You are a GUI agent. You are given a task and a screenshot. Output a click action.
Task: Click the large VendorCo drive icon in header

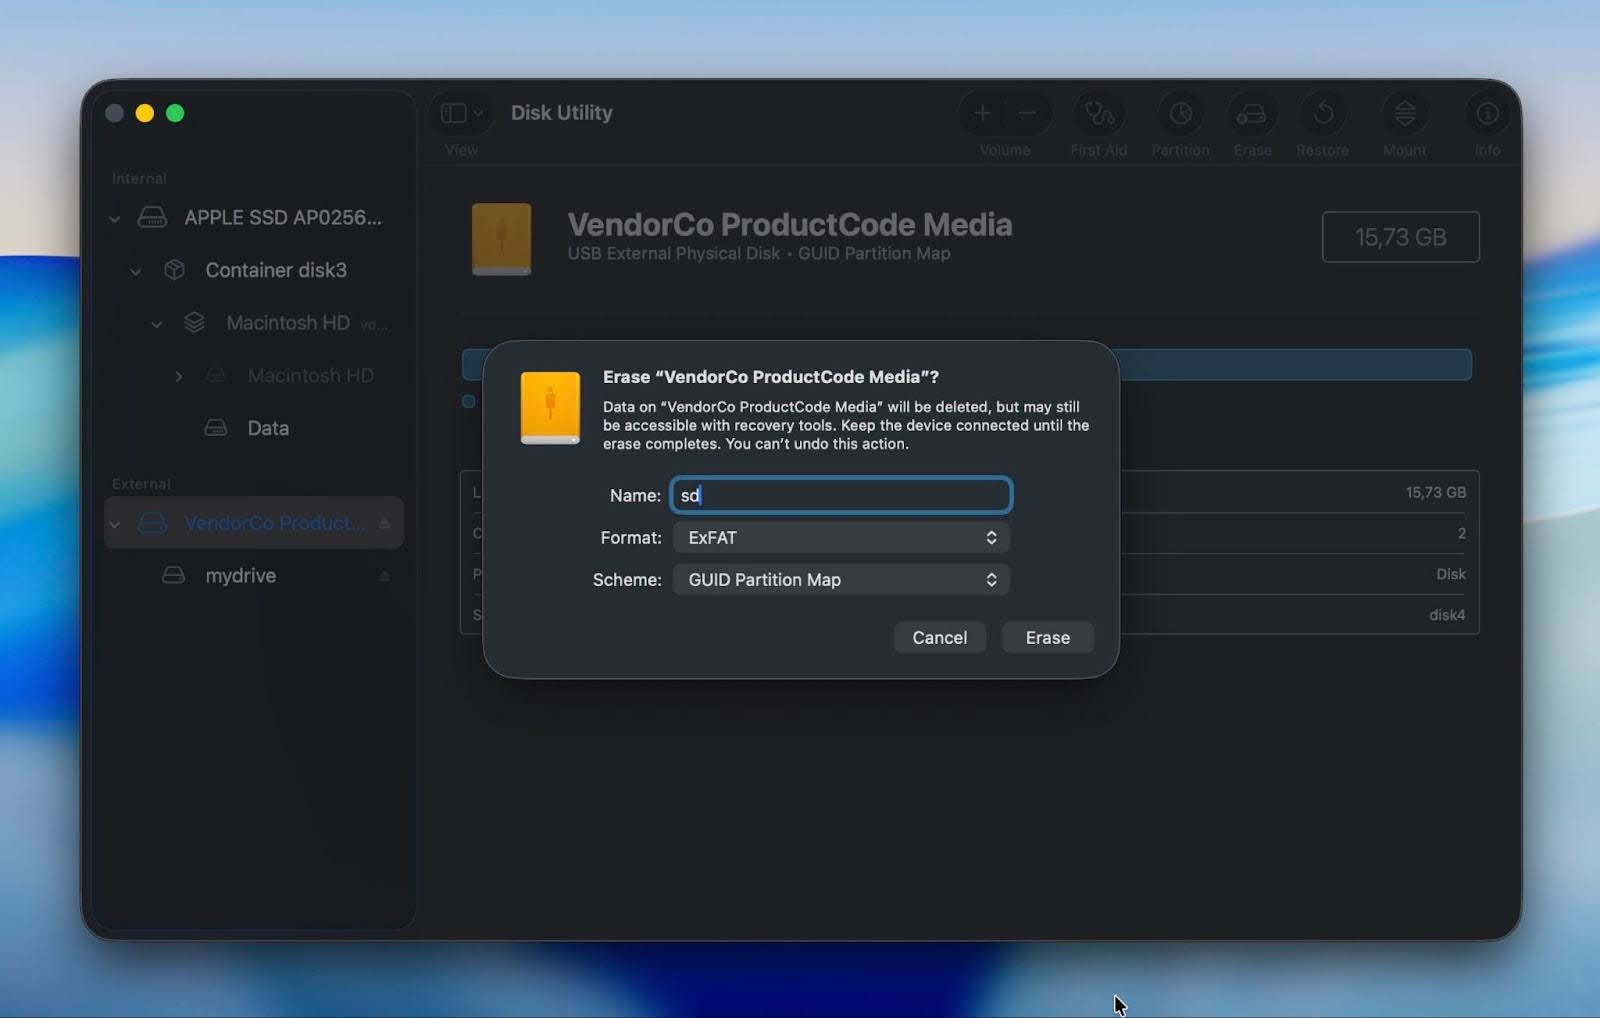501,239
